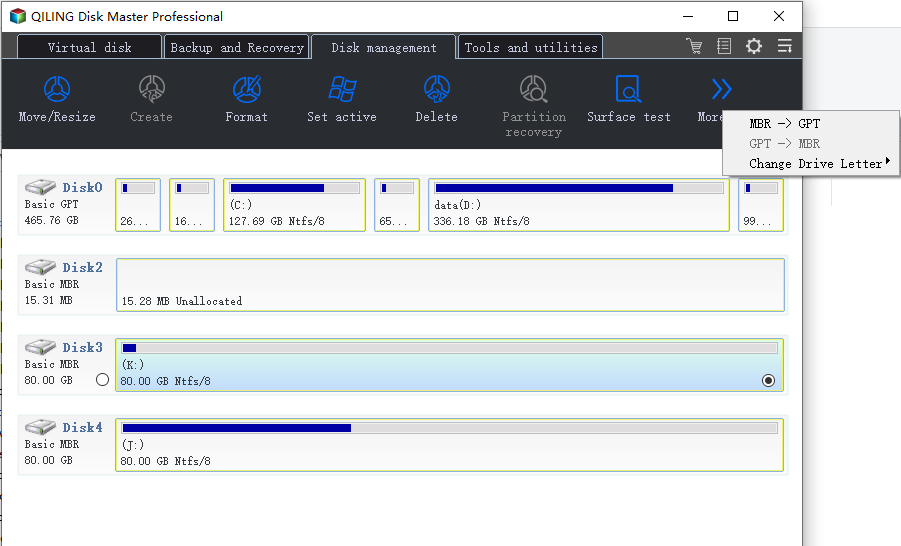Maximize the QILING Disk Master window
Image resolution: width=901 pixels, height=546 pixels.
(x=733, y=16)
